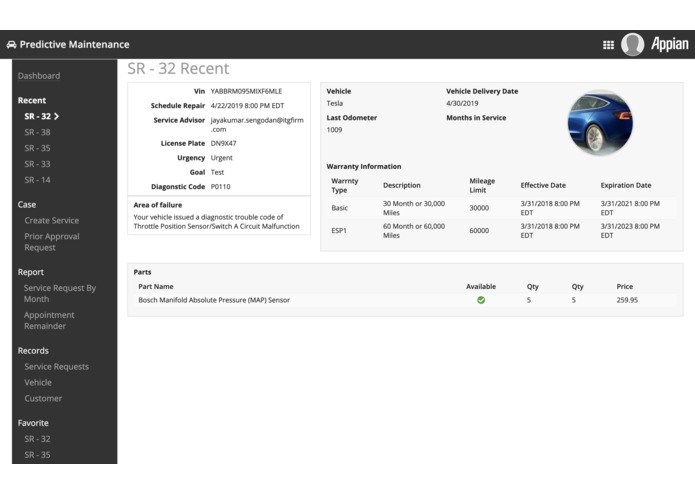The height and width of the screenshot is (494, 695).
Task: Click expiration date 3/31/2023
Action: 630,231
